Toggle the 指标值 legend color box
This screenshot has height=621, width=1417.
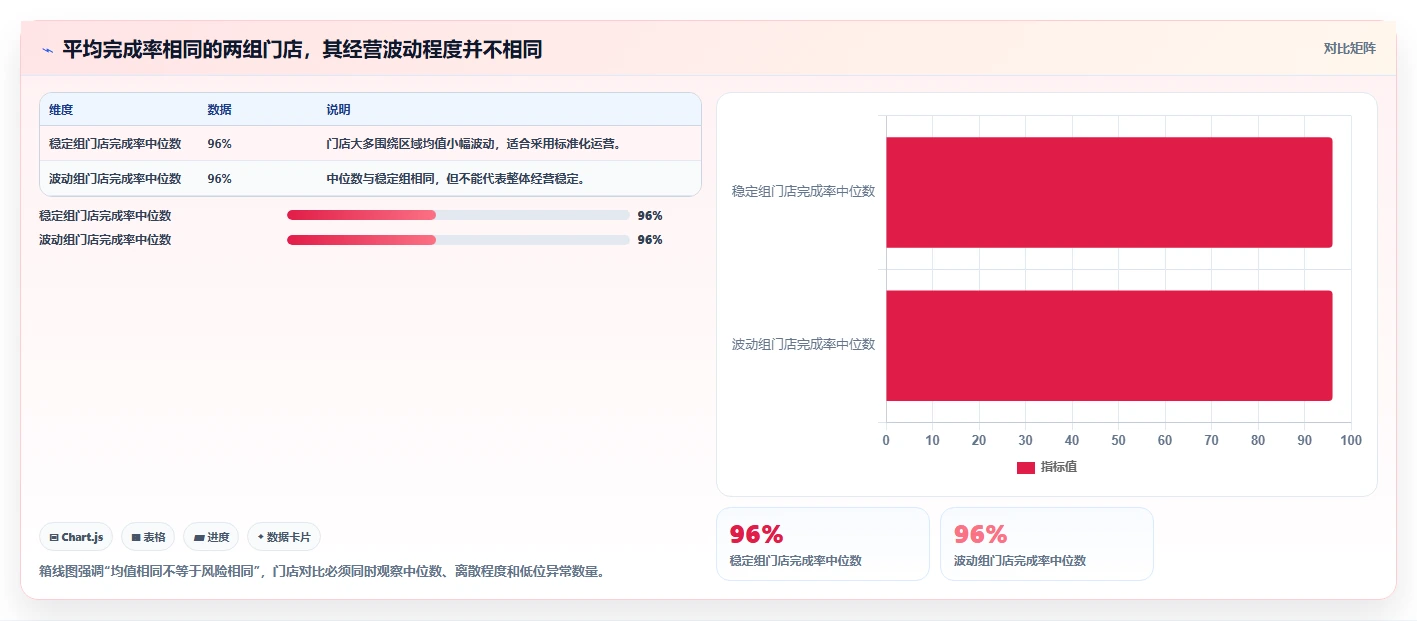pos(1026,467)
